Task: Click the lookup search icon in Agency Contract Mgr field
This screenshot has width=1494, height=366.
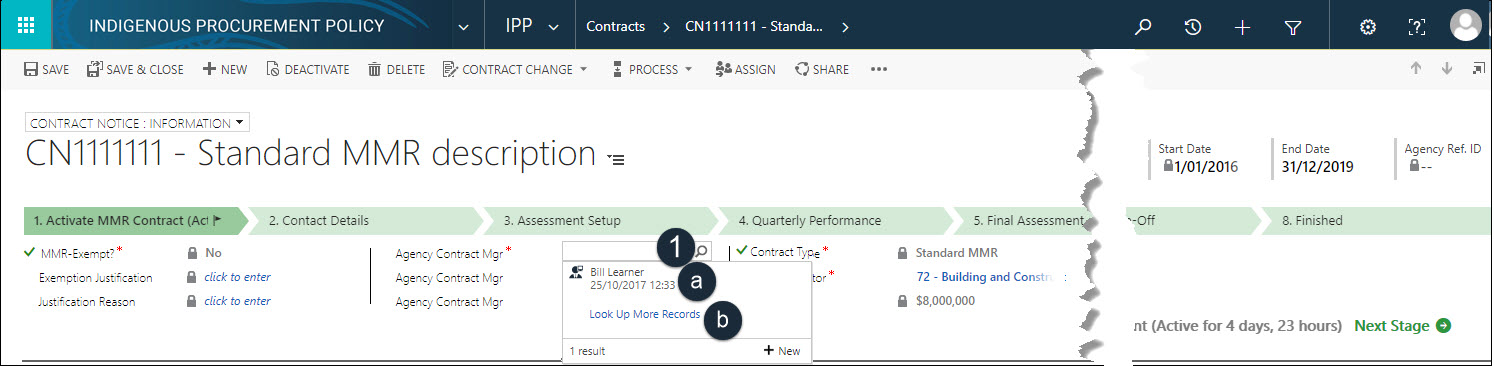Action: [702, 252]
